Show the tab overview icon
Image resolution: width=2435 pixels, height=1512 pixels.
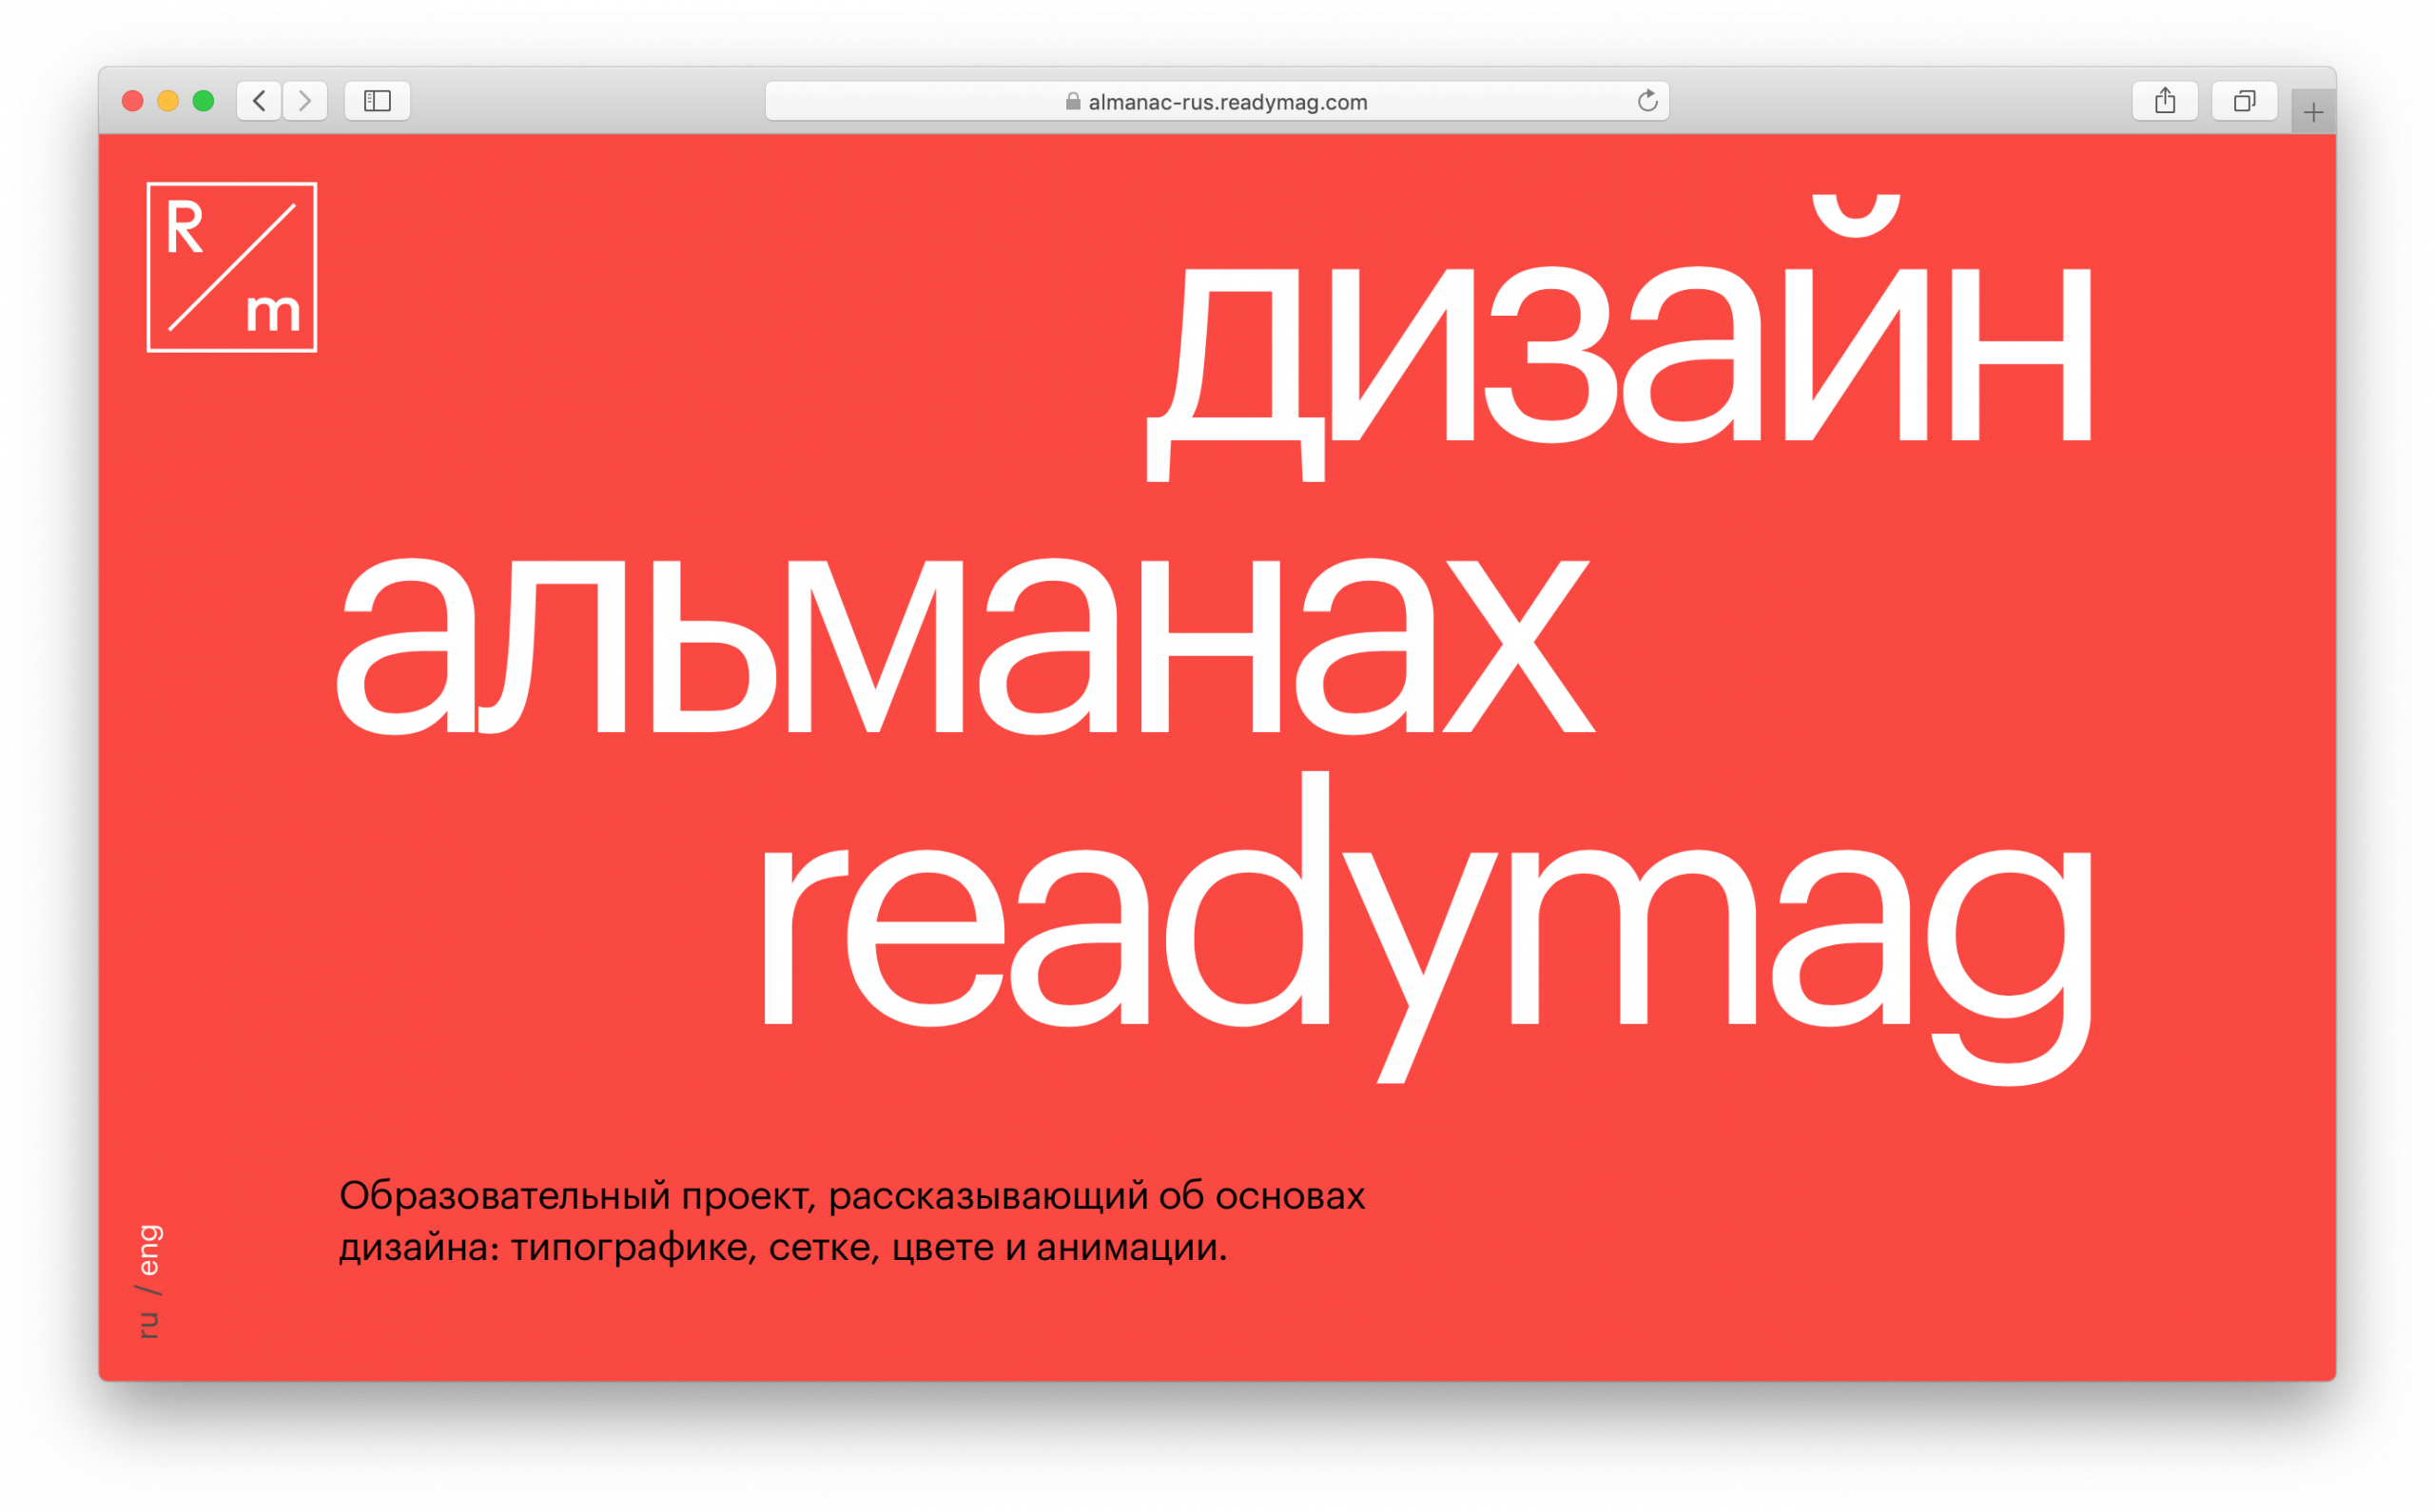click(2244, 101)
